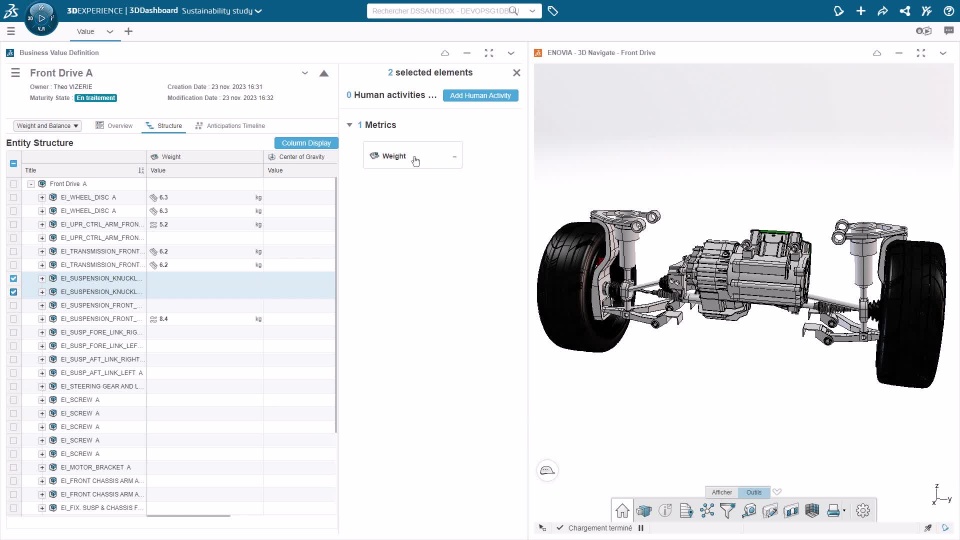Click the markup annotation icon in 3D toolbar
Viewport: 960px width, 540px height.
click(x=770, y=511)
